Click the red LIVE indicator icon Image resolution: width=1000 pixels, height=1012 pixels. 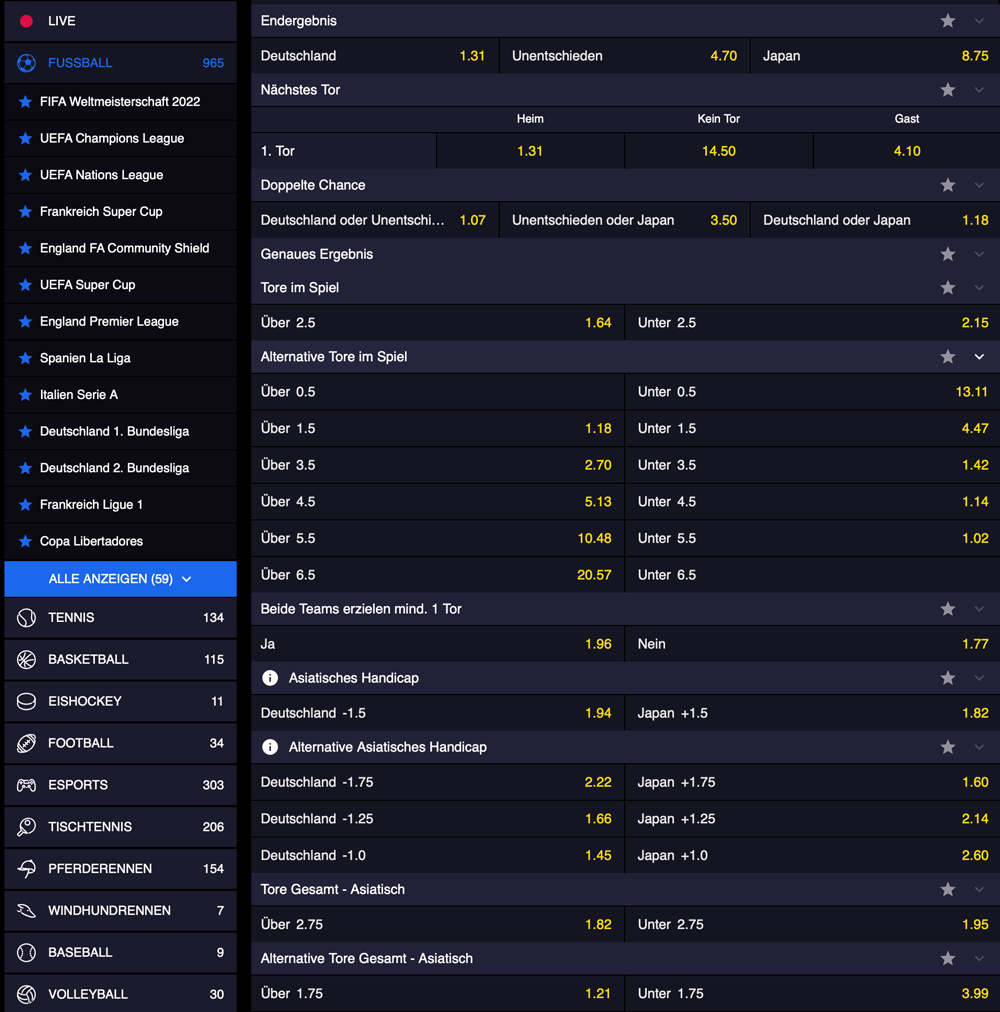coord(27,21)
